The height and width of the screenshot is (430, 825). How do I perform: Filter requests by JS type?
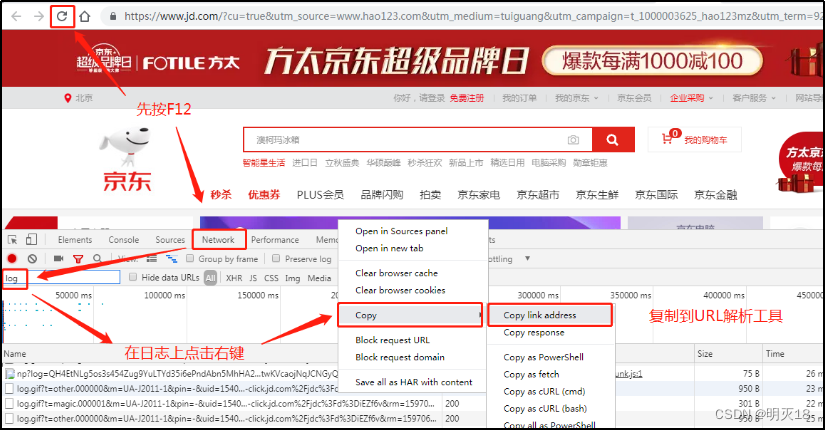tap(253, 278)
